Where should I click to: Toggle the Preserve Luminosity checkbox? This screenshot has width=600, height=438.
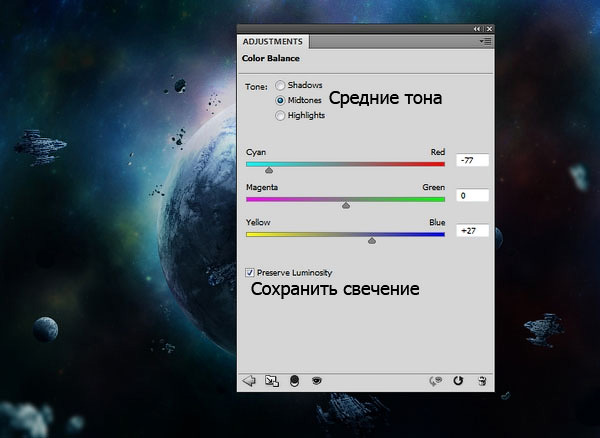250,272
